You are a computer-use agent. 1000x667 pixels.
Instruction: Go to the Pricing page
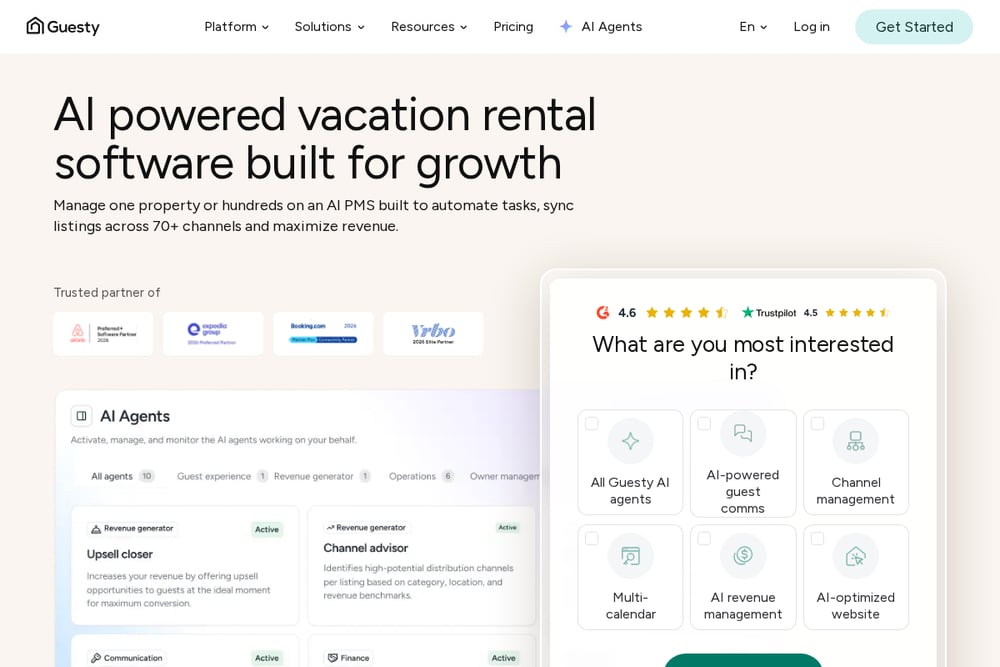[513, 27]
